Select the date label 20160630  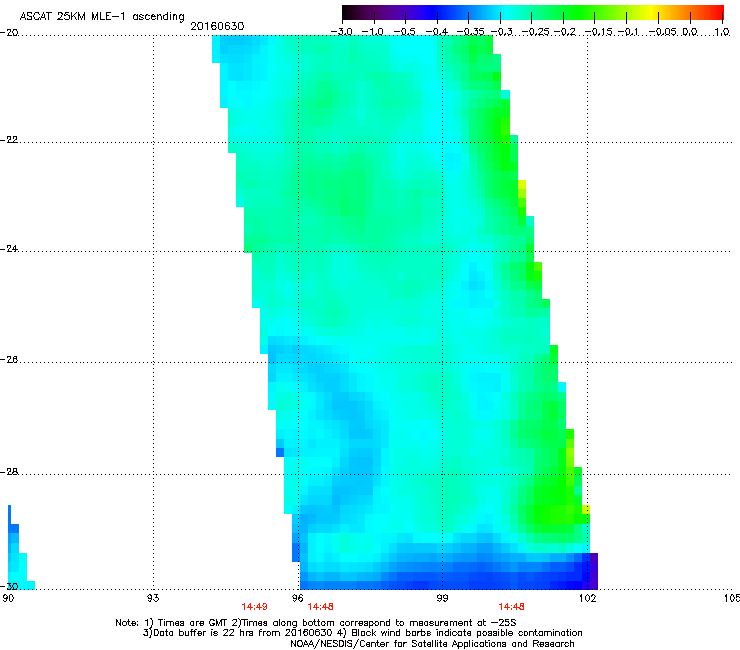point(217,26)
